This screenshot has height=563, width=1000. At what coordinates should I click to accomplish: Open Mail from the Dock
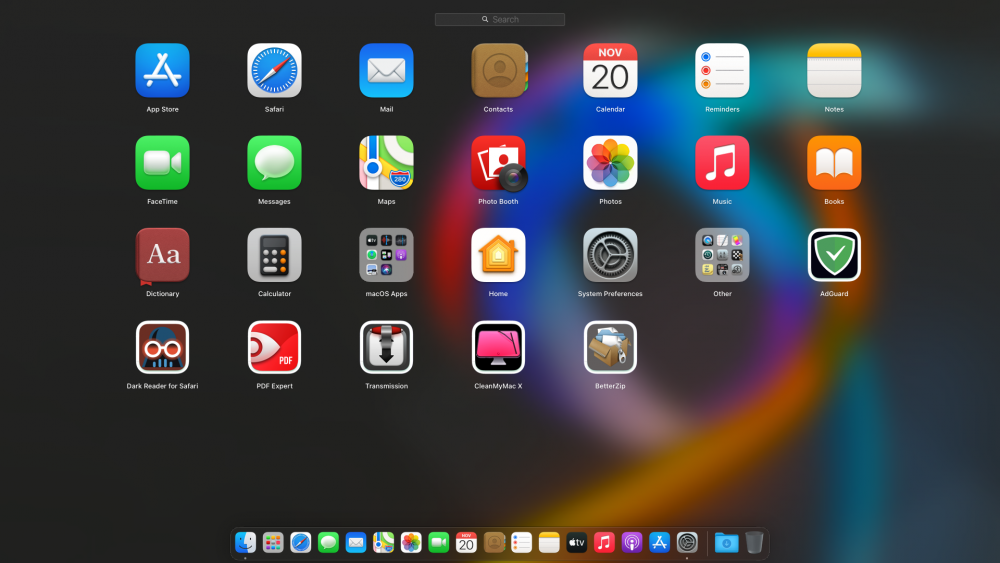tap(356, 543)
